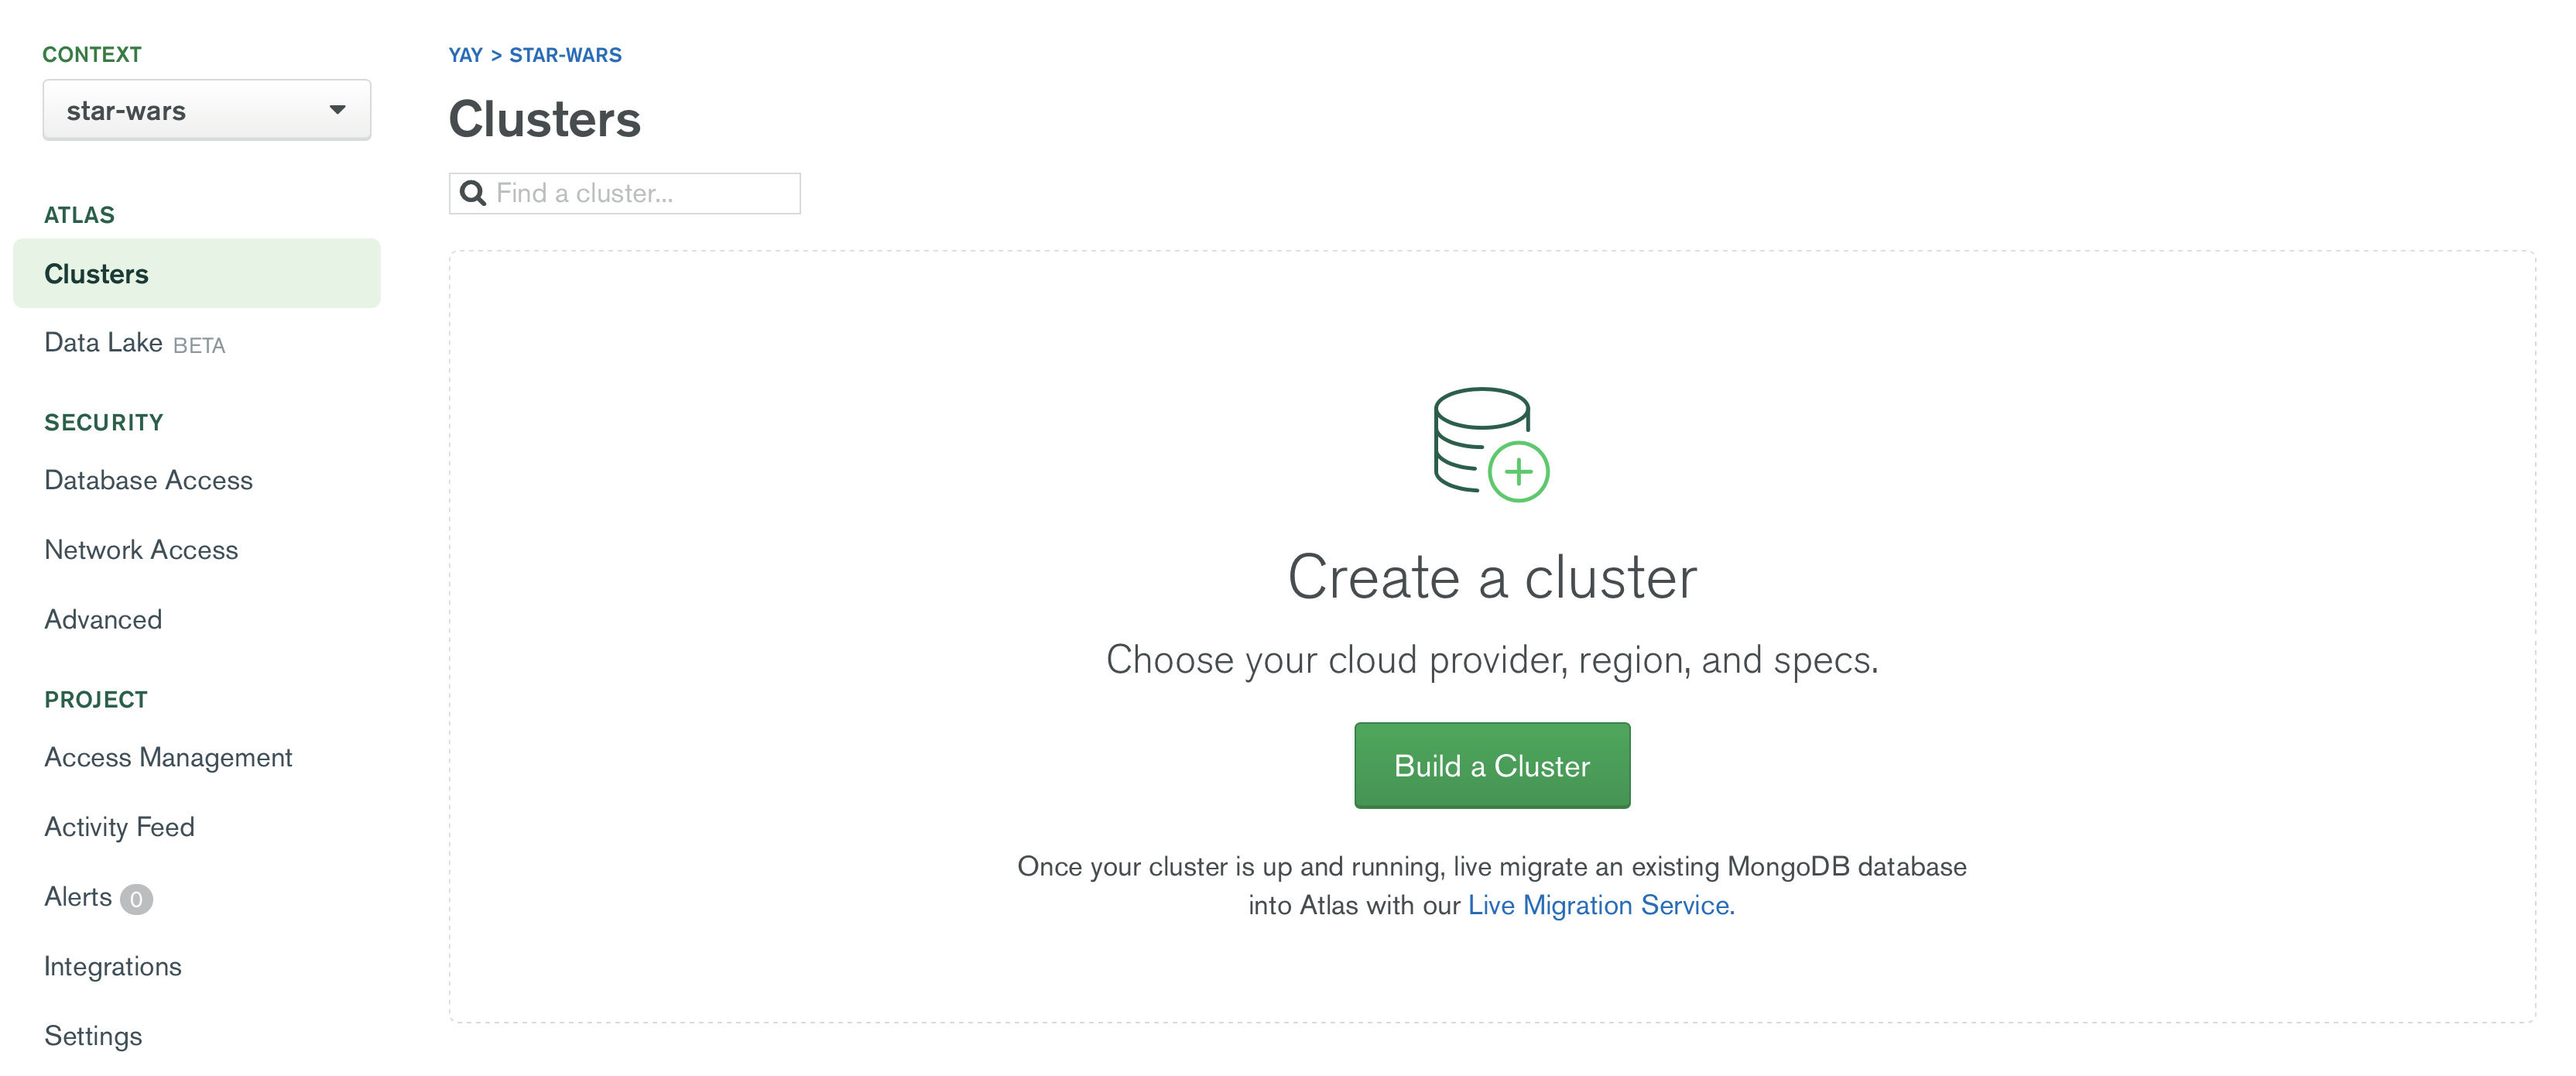This screenshot has height=1076, width=2576.
Task: Click the Settings project item
Action: click(x=92, y=1035)
